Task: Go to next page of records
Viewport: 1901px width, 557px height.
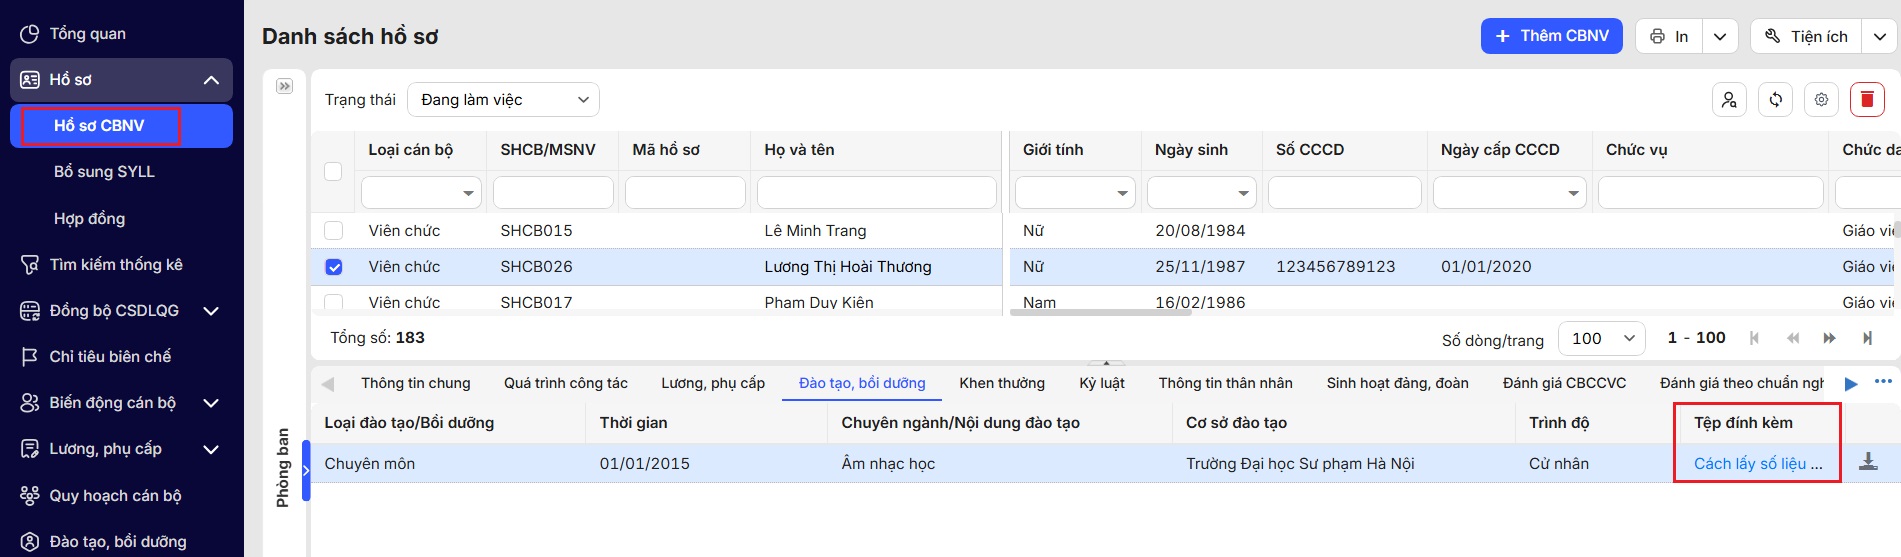Action: point(1829,338)
